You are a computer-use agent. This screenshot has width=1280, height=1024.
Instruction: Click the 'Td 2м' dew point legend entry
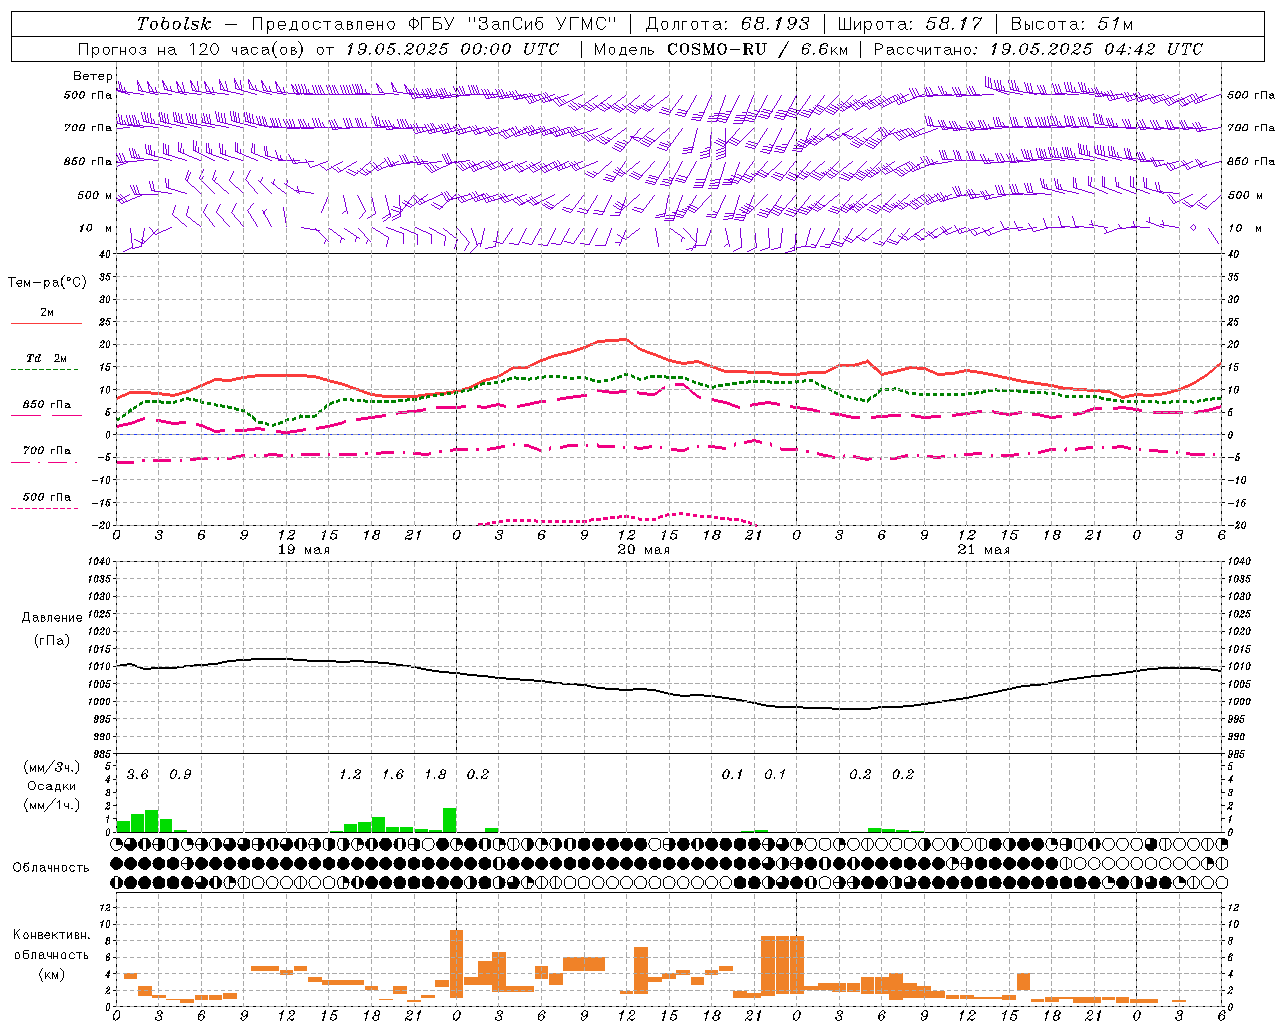[46, 358]
